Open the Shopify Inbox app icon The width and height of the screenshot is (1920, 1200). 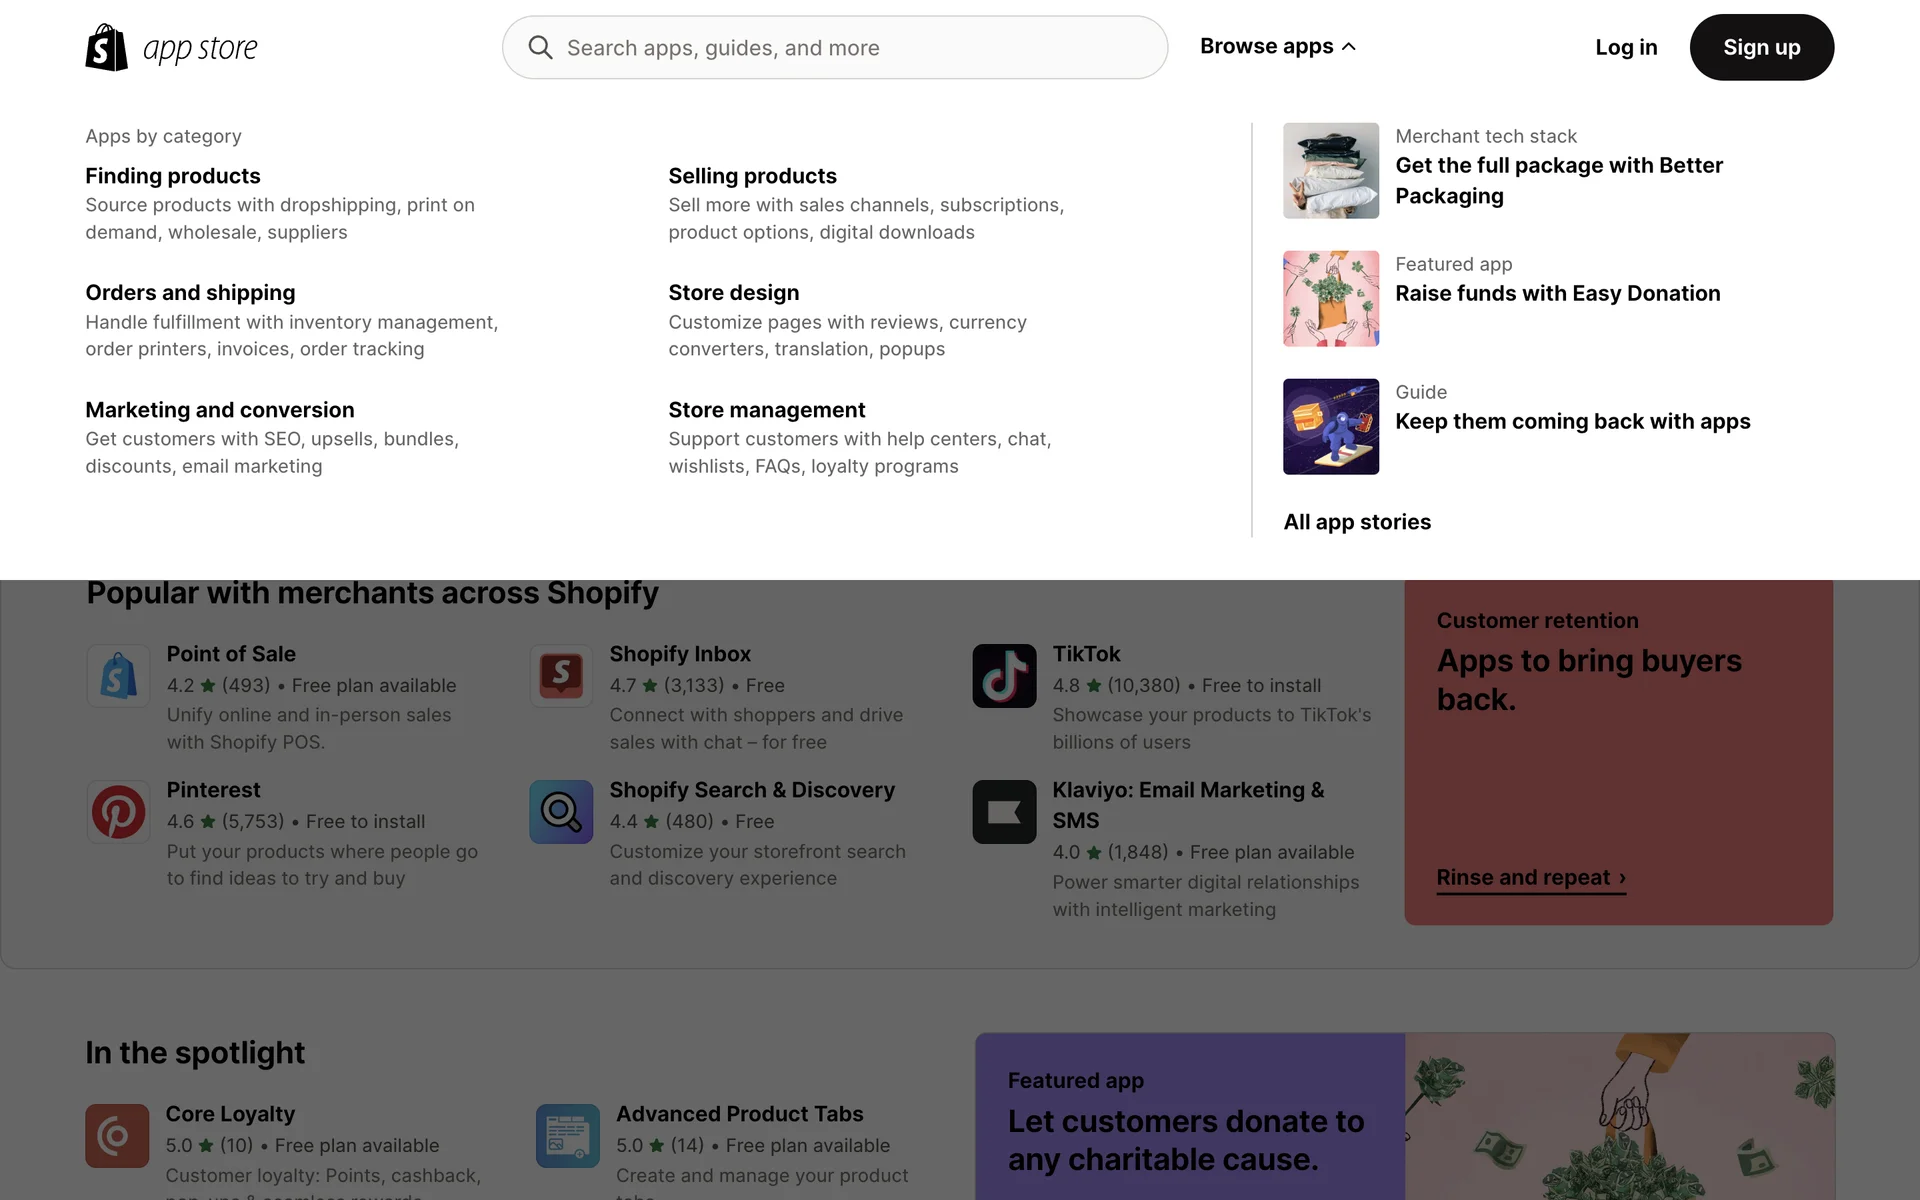pyautogui.click(x=561, y=676)
